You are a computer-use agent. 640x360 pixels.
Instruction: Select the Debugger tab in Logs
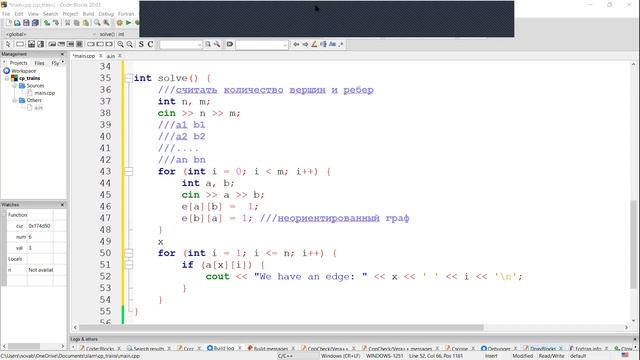[499, 349]
